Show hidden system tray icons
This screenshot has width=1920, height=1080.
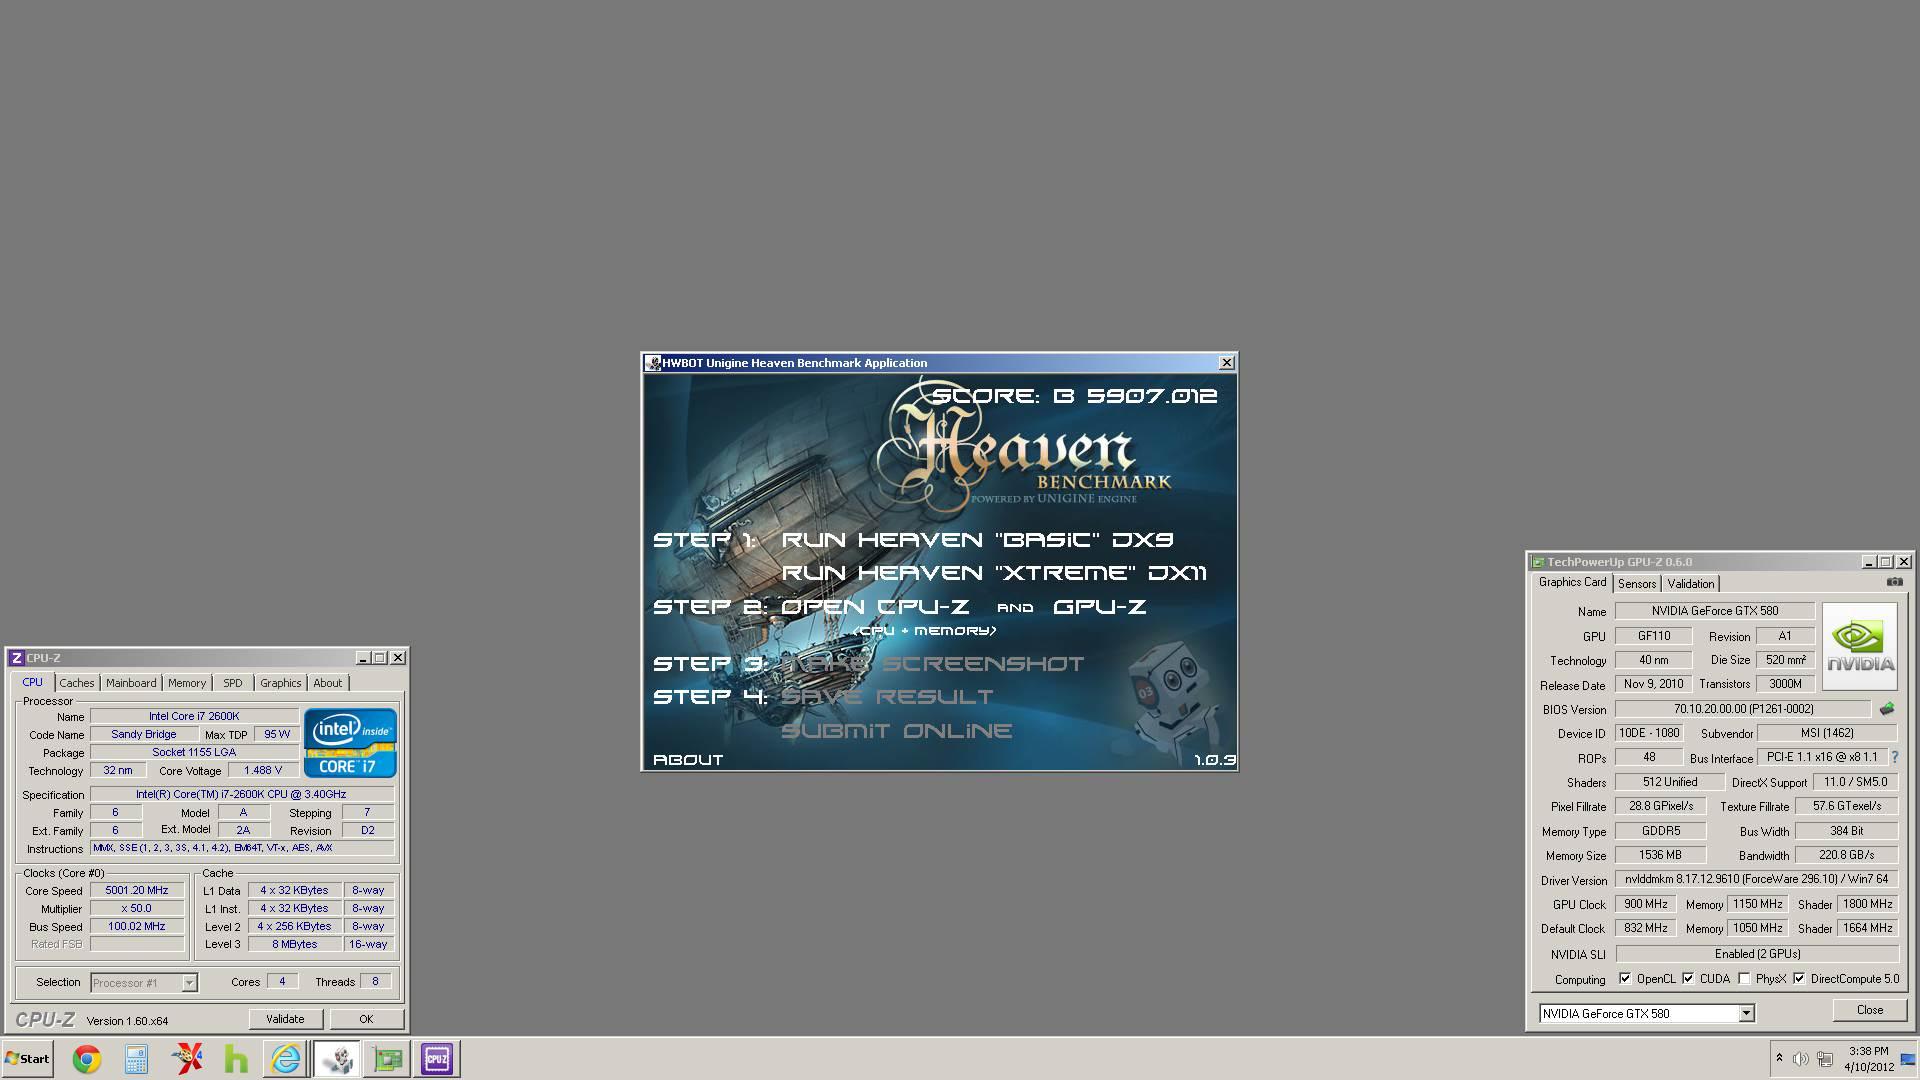pyautogui.click(x=1779, y=1058)
